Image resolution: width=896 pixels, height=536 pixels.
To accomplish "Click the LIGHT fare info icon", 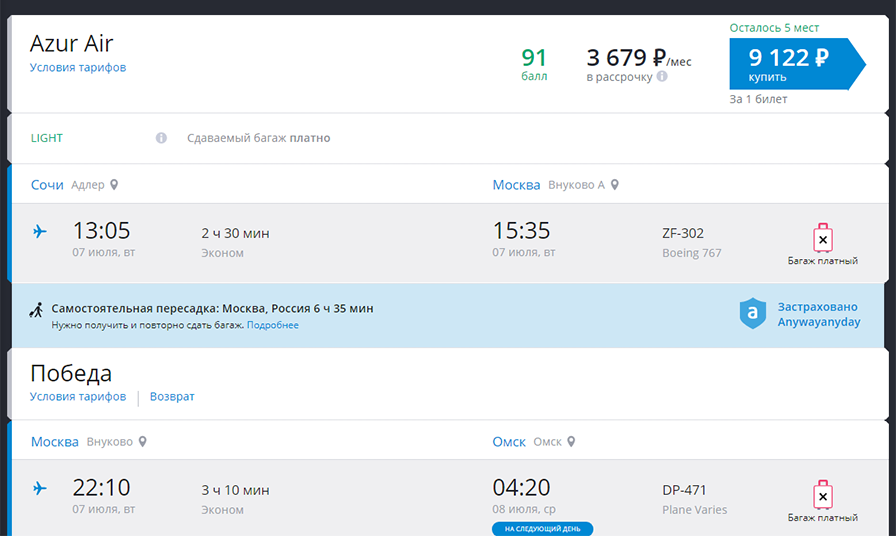I will tap(161, 138).
